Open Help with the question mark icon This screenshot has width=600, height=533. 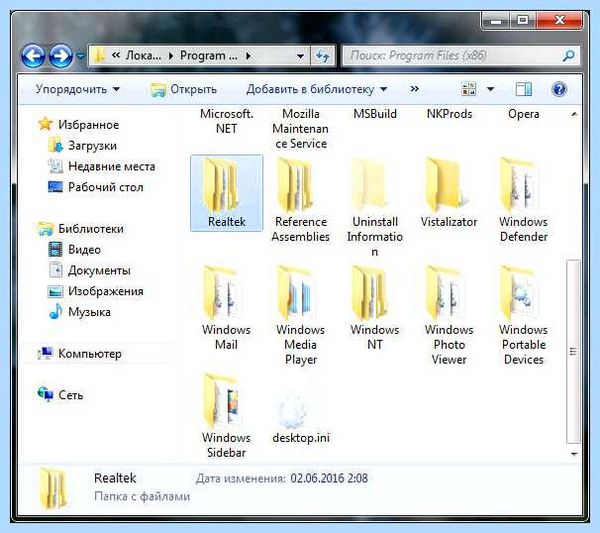(559, 89)
